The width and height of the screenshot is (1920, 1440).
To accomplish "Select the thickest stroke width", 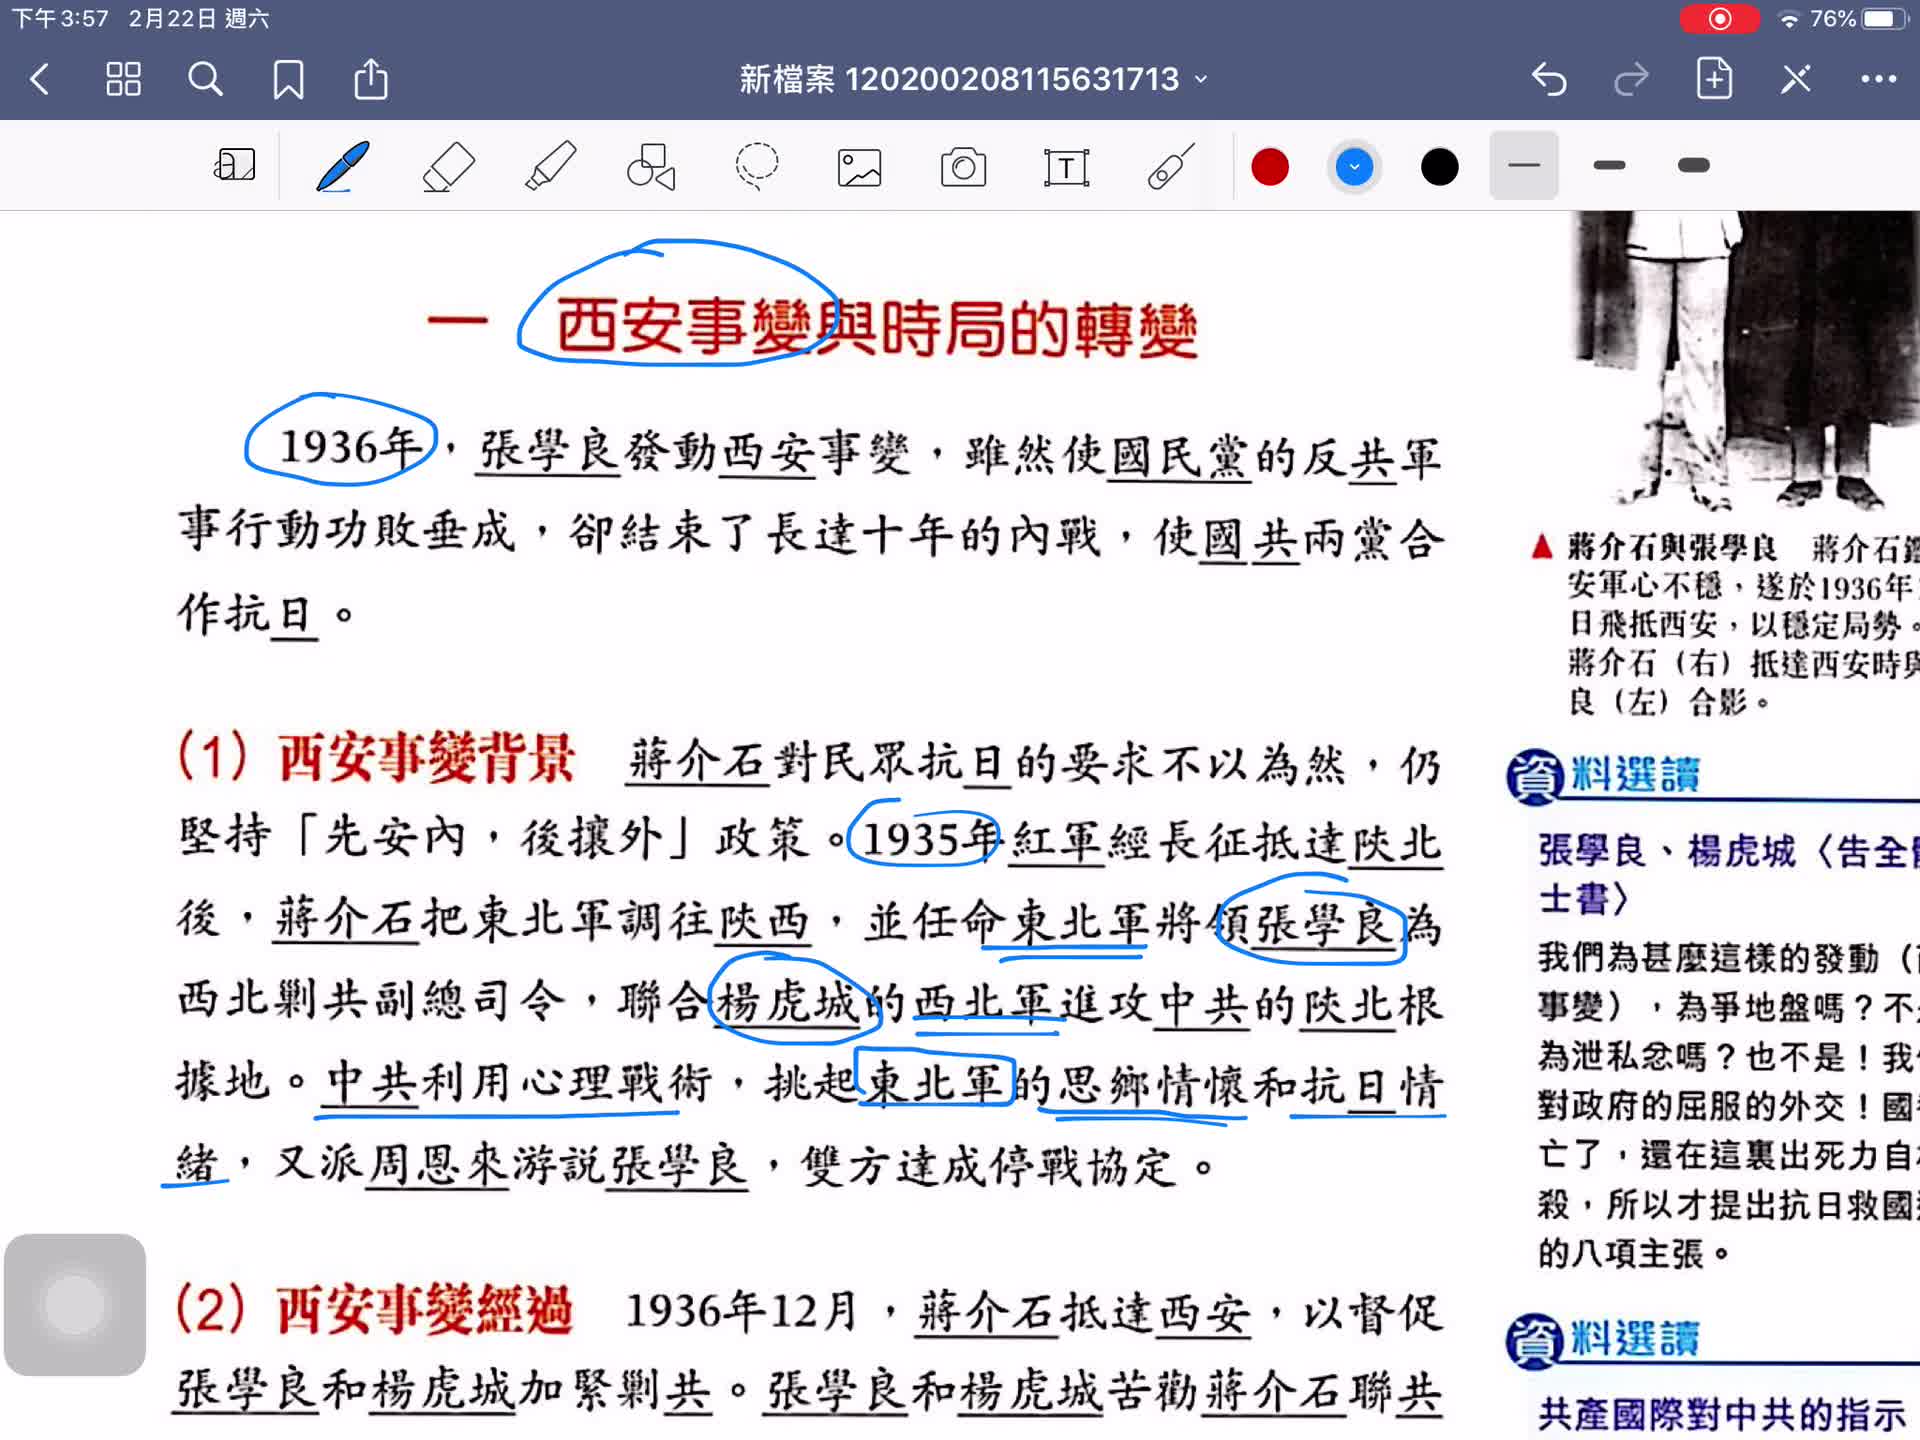I will point(1693,166).
